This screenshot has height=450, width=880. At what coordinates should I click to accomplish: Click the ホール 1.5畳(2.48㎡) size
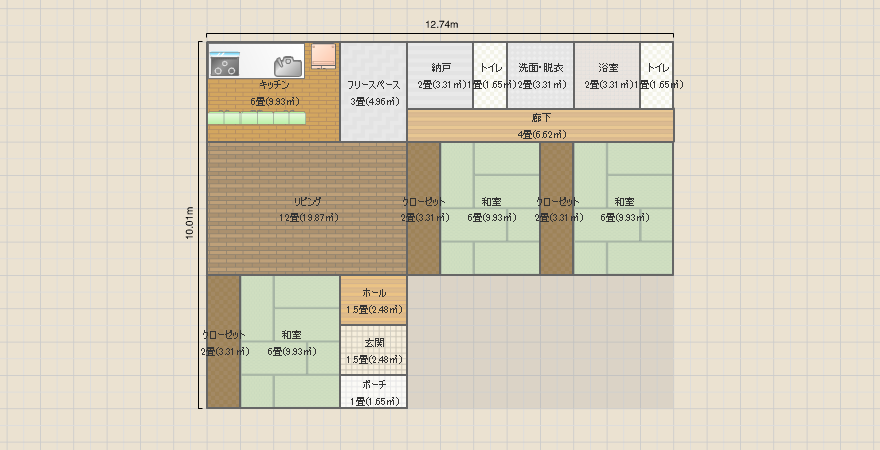point(374,309)
